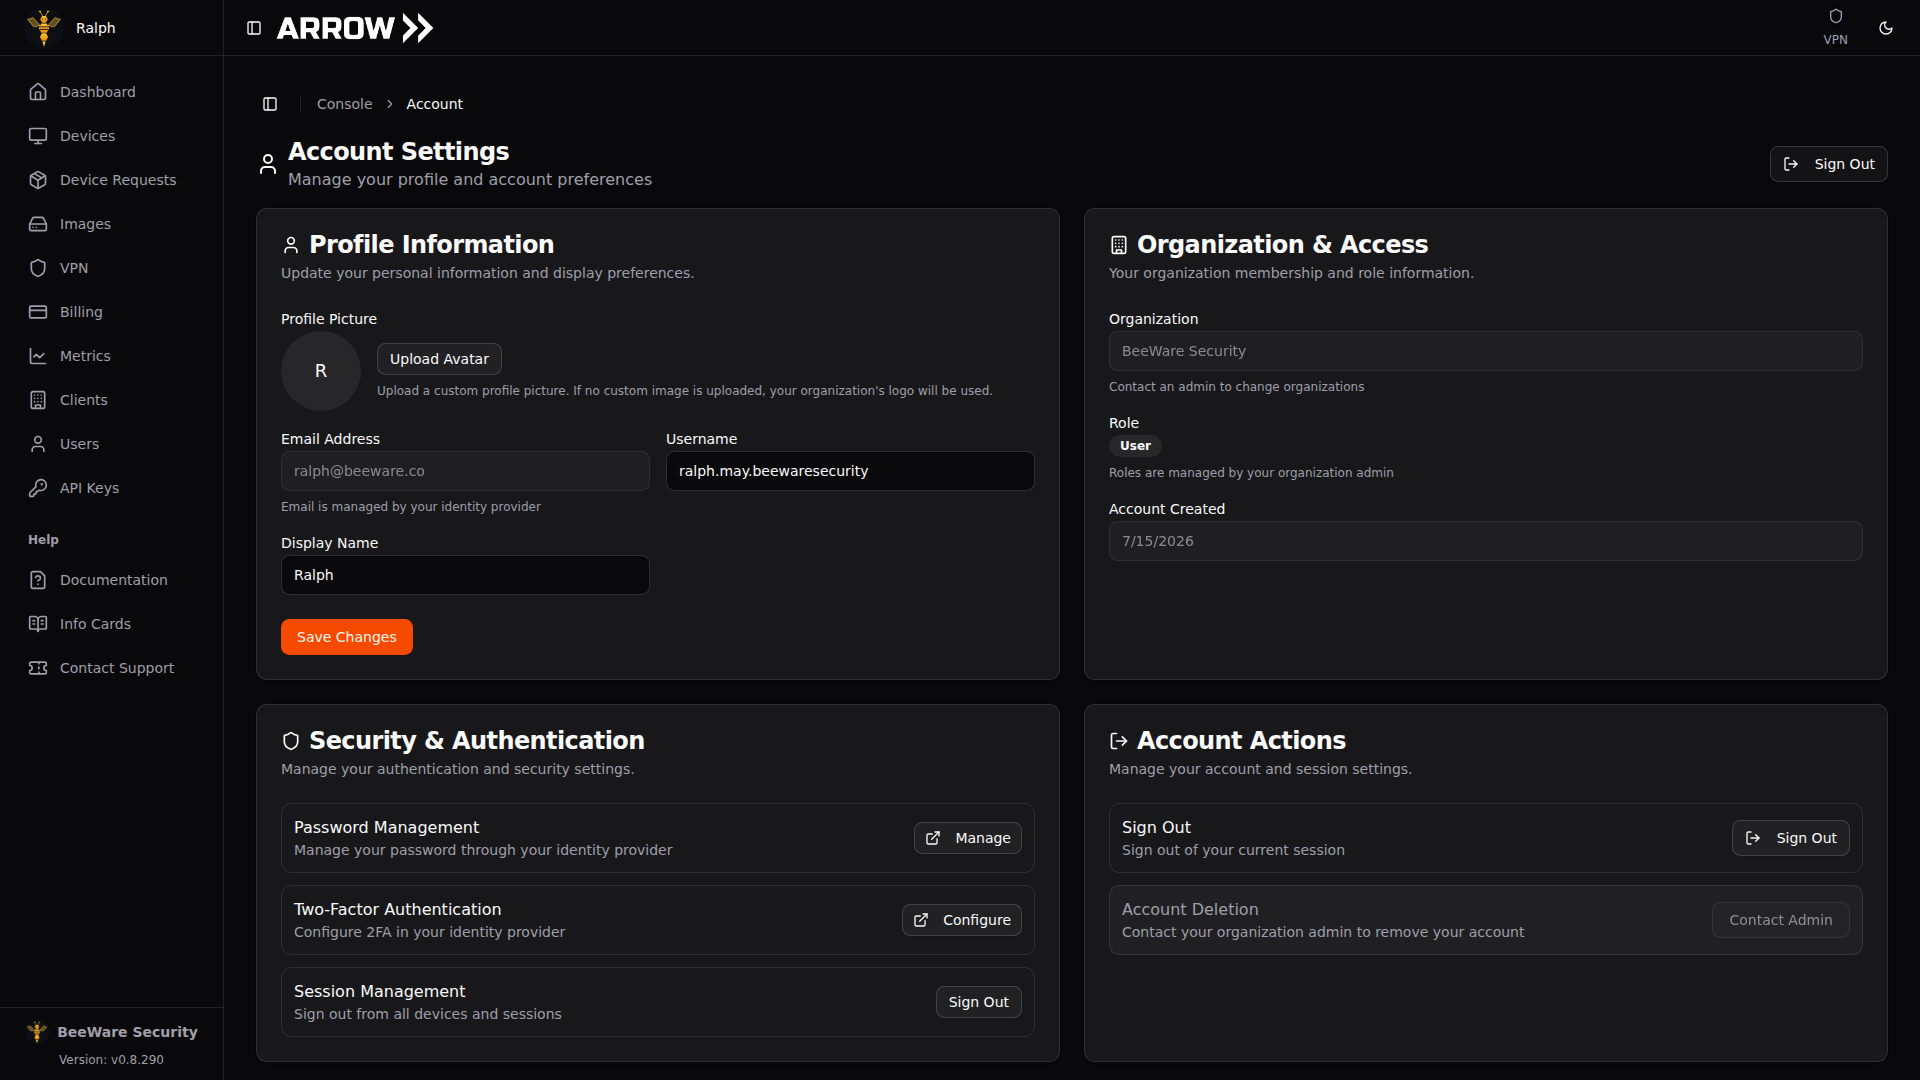Toggle dark mode with the moon icon

[1886, 28]
